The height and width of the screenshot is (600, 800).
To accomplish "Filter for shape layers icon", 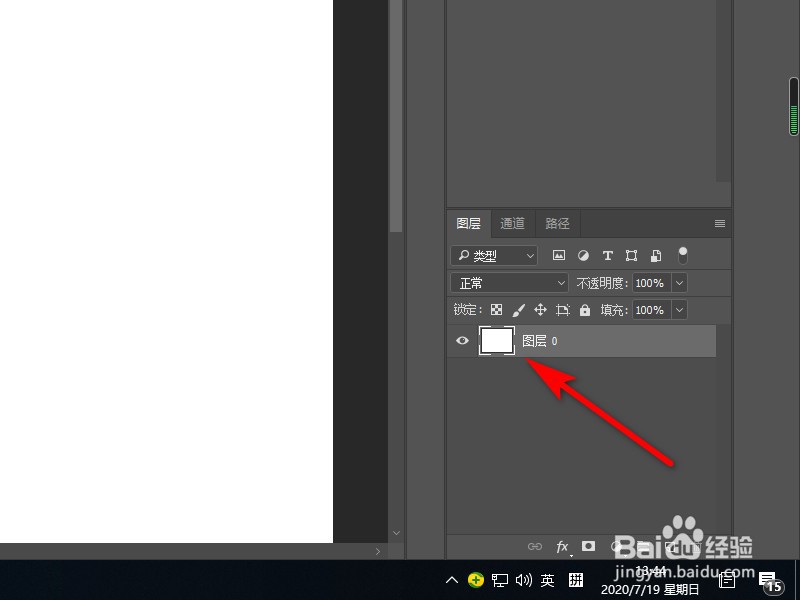I will click(x=632, y=256).
